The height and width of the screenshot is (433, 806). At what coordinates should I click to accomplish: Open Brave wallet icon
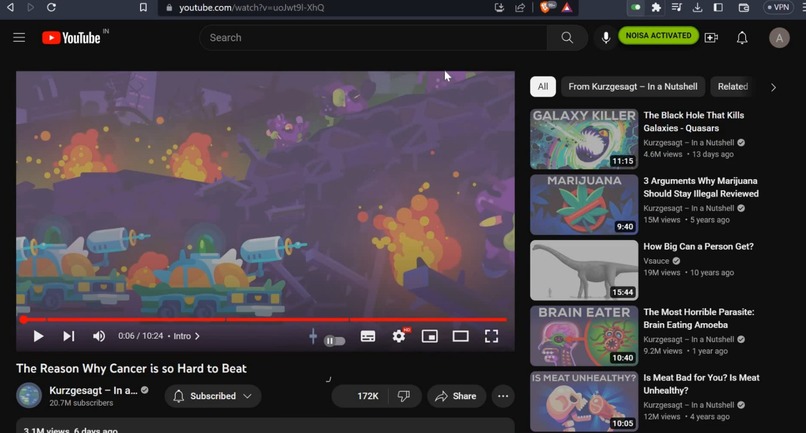tap(743, 7)
